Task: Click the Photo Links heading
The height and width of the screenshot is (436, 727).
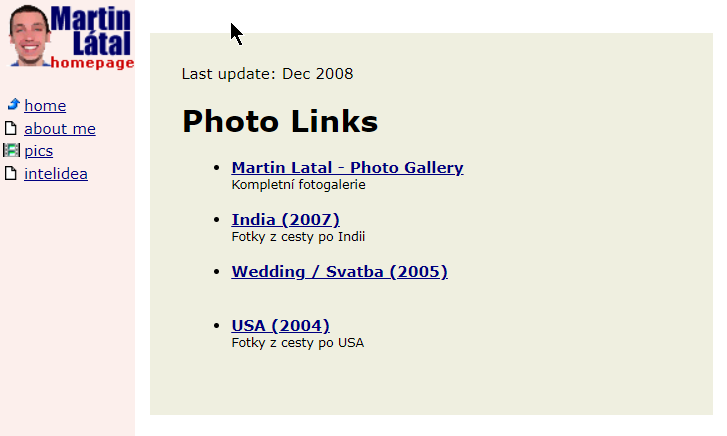Action: (280, 122)
